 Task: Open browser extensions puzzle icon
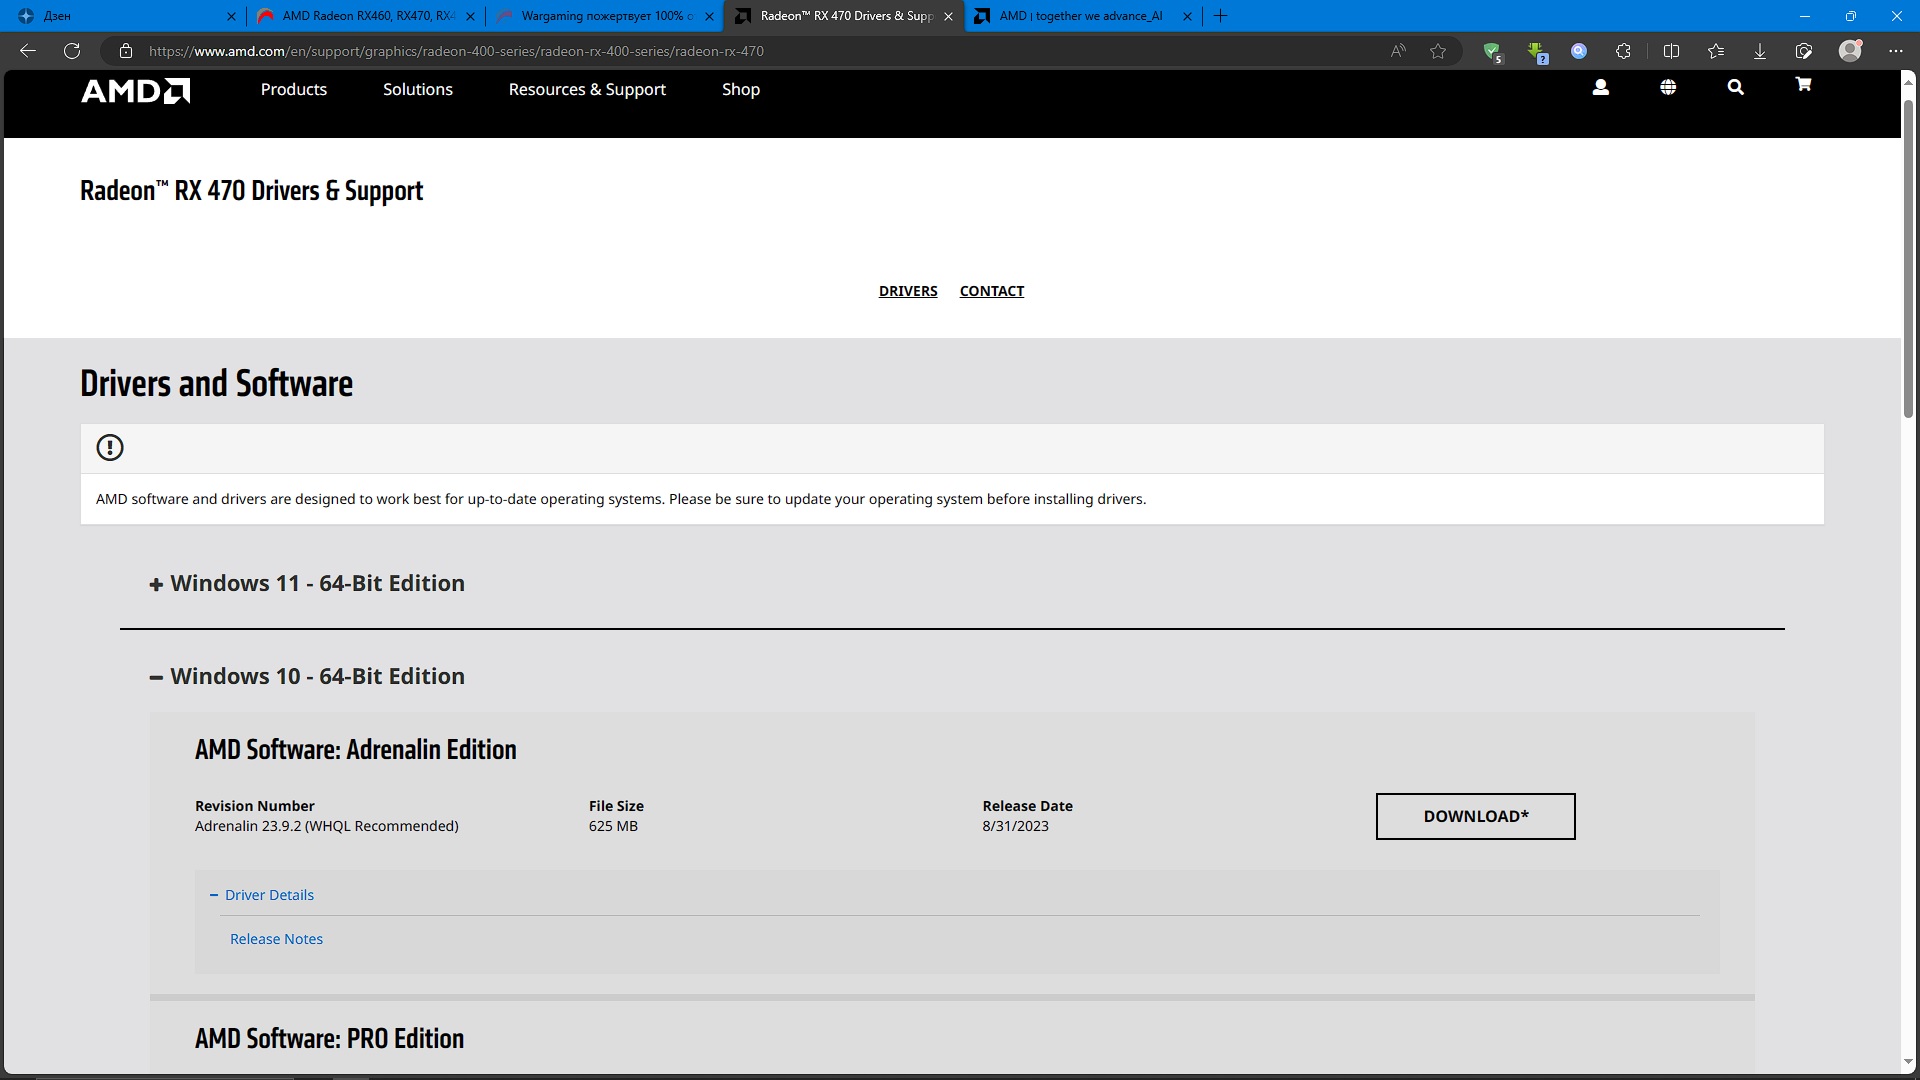tap(1623, 51)
